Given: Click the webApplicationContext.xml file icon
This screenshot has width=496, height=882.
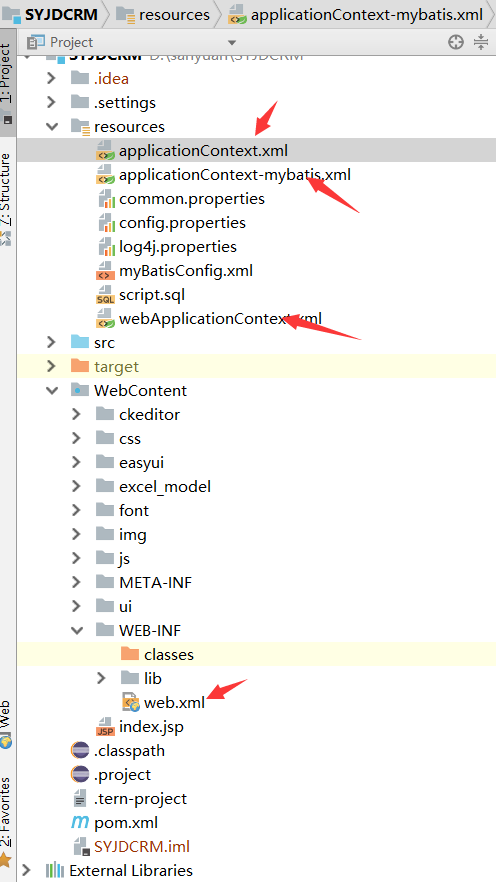Looking at the screenshot, I should click(x=106, y=319).
